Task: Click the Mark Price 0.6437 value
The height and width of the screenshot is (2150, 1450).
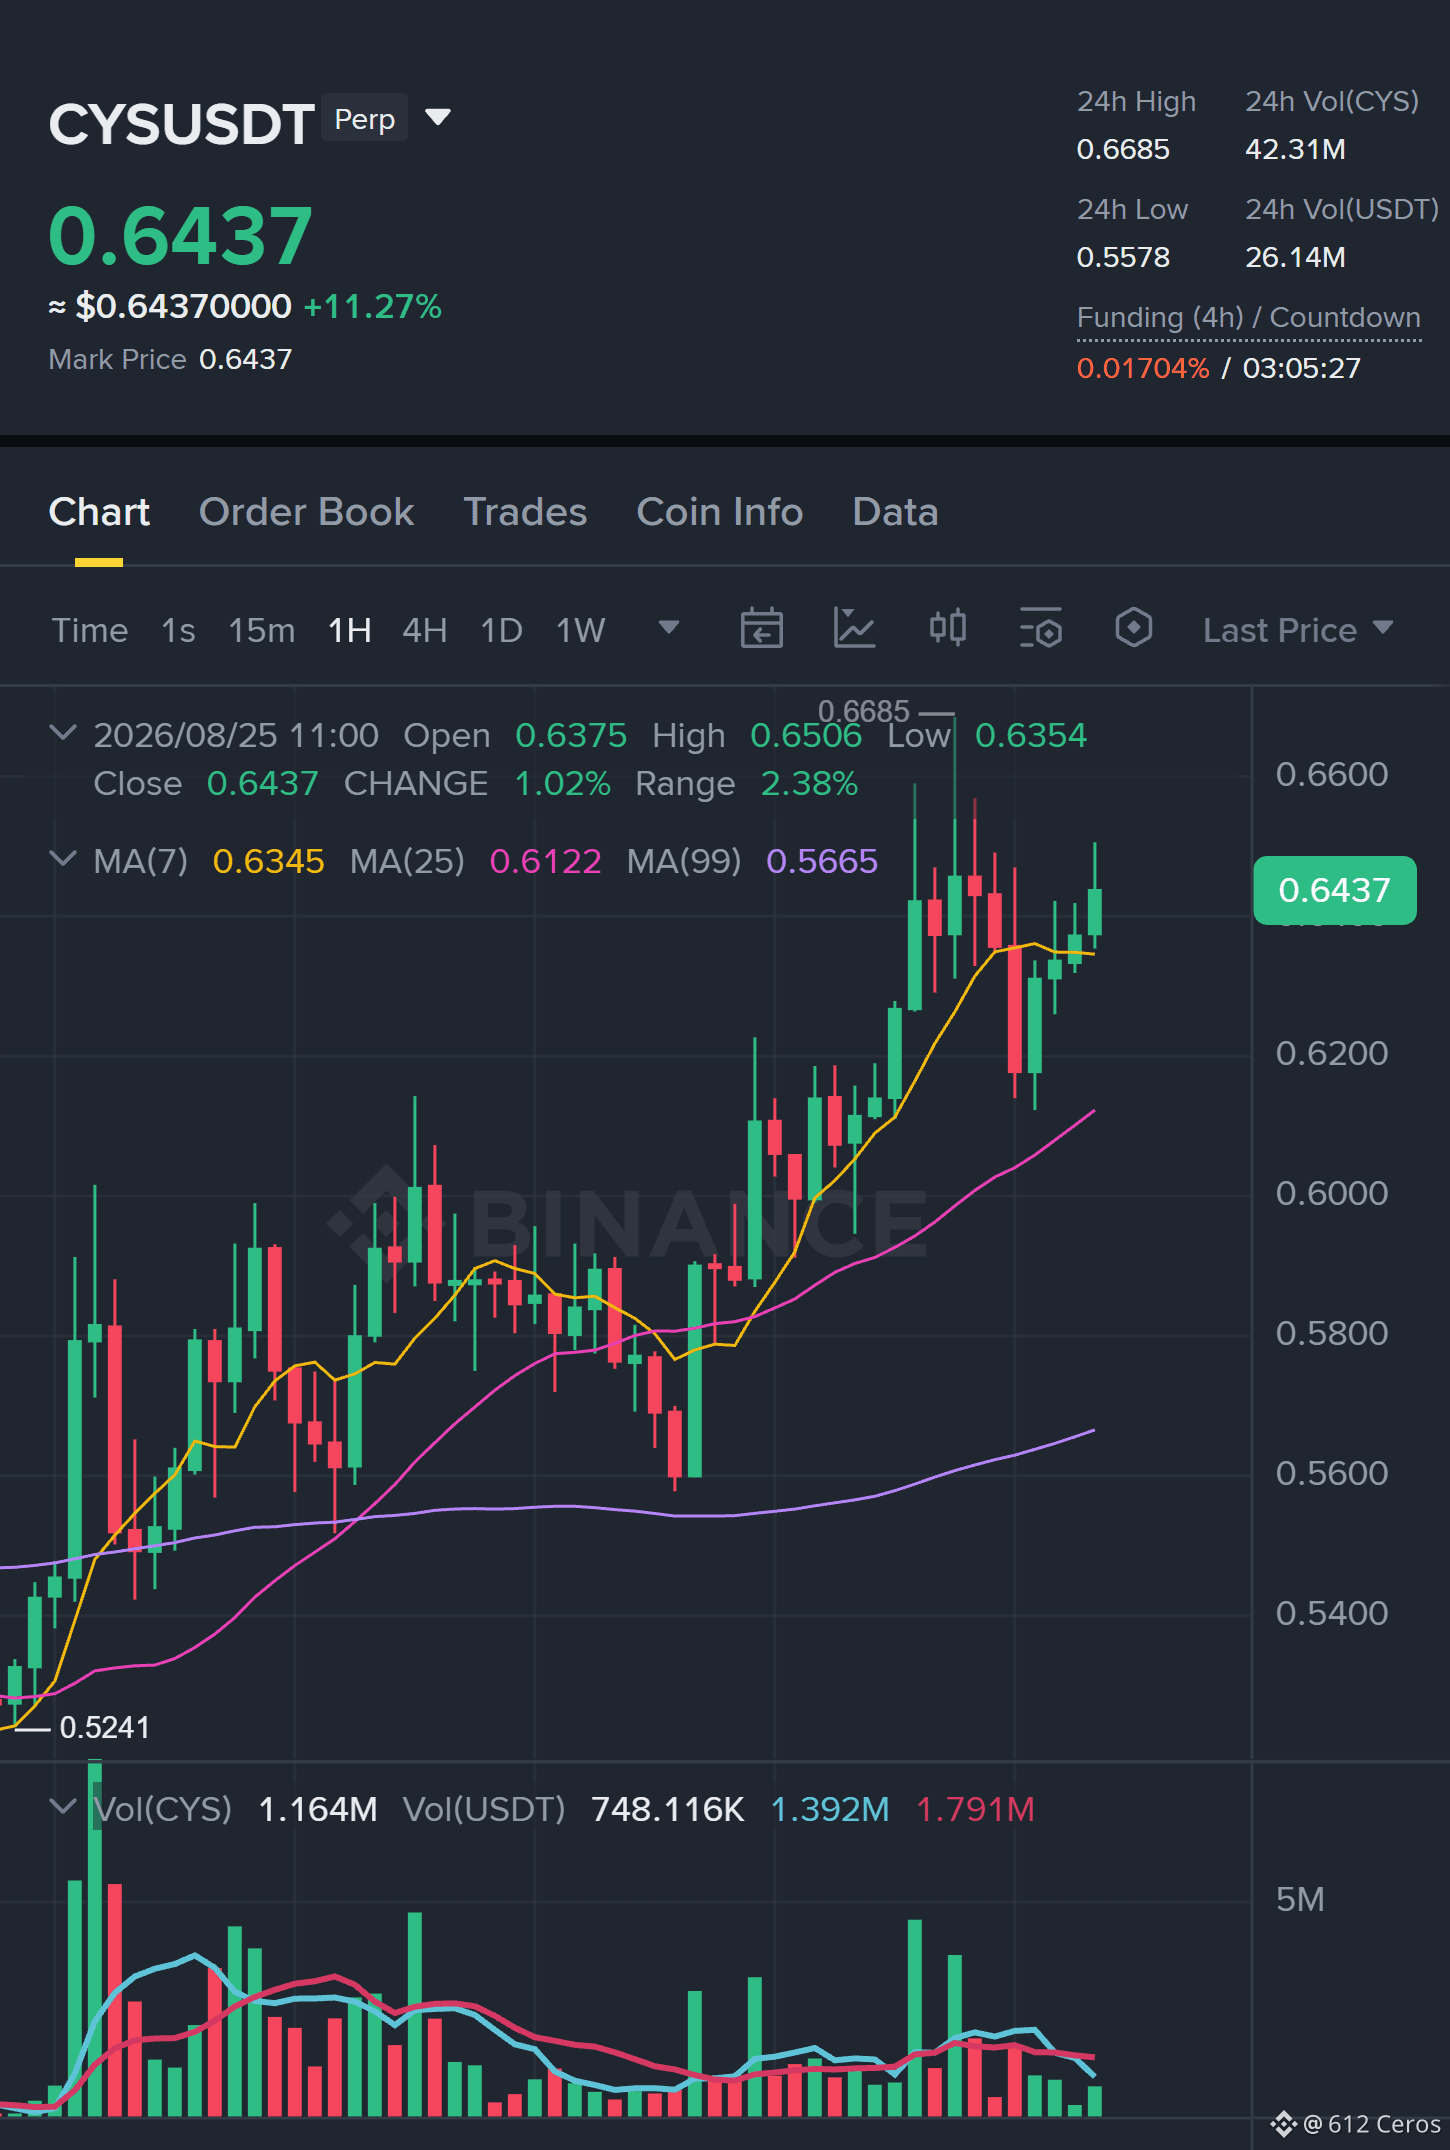Action: point(246,359)
